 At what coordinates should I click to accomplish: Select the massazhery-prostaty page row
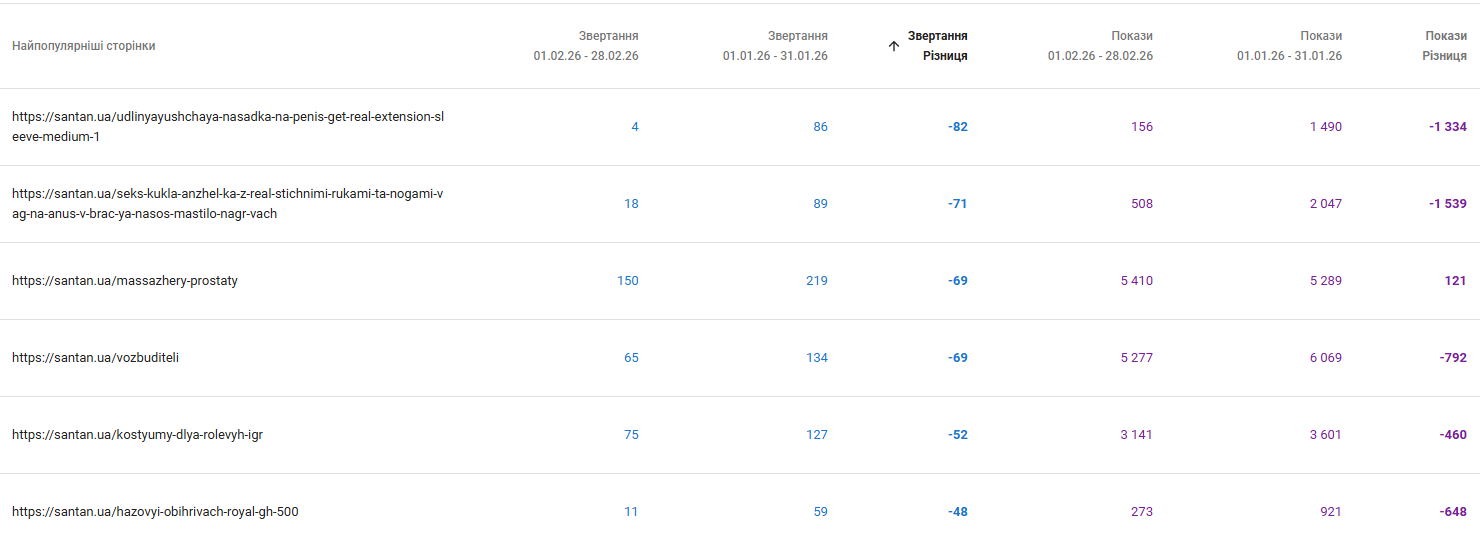coord(125,281)
